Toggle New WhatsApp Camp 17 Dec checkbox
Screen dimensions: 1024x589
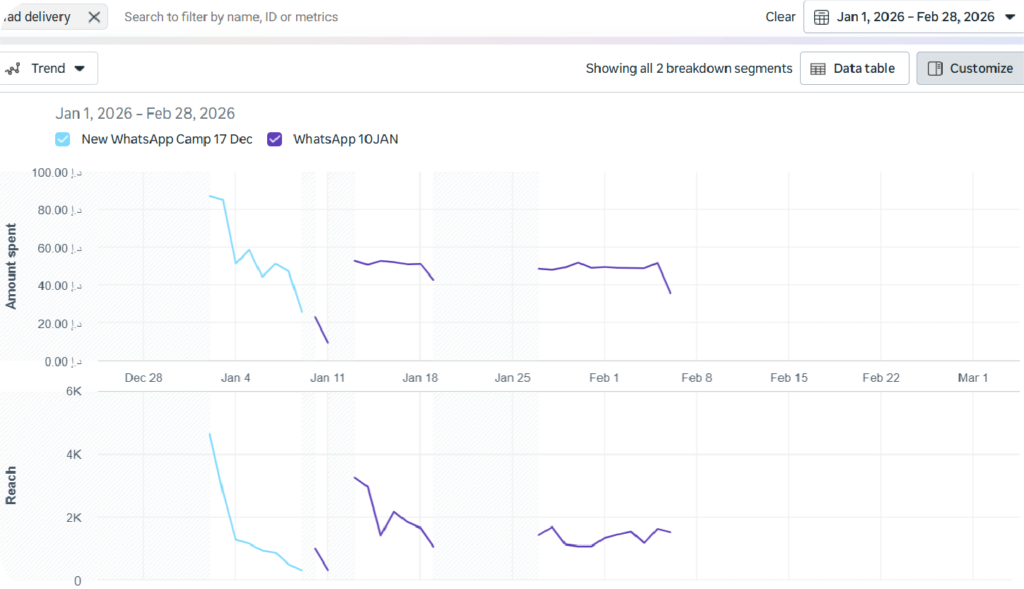(63, 140)
